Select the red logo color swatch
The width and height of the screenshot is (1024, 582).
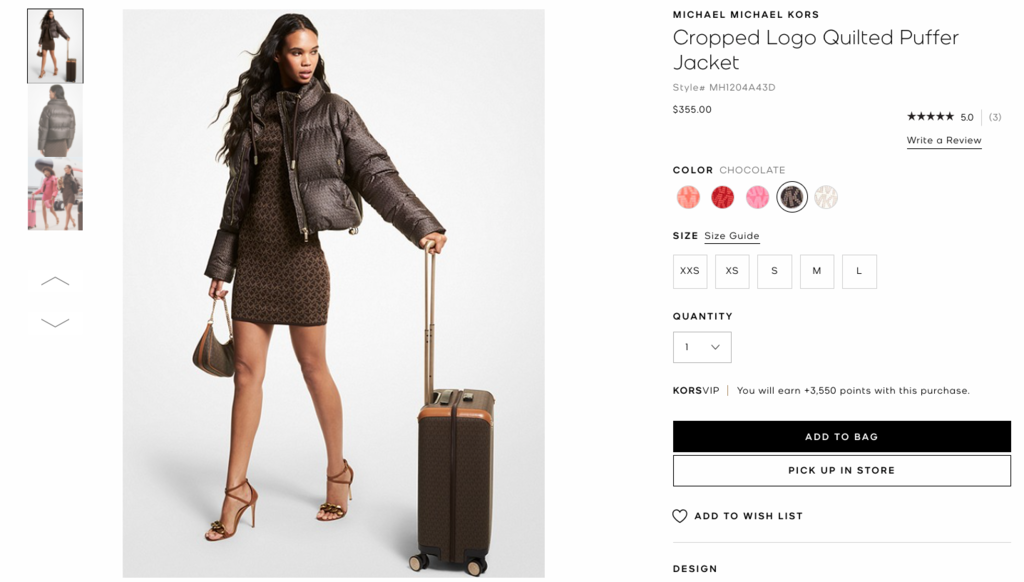(722, 197)
